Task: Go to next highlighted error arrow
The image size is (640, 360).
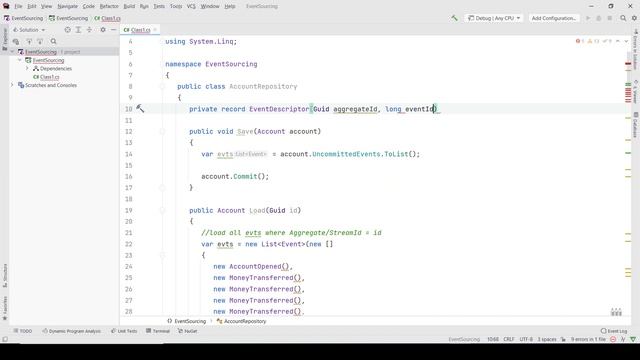Action: click(626, 41)
